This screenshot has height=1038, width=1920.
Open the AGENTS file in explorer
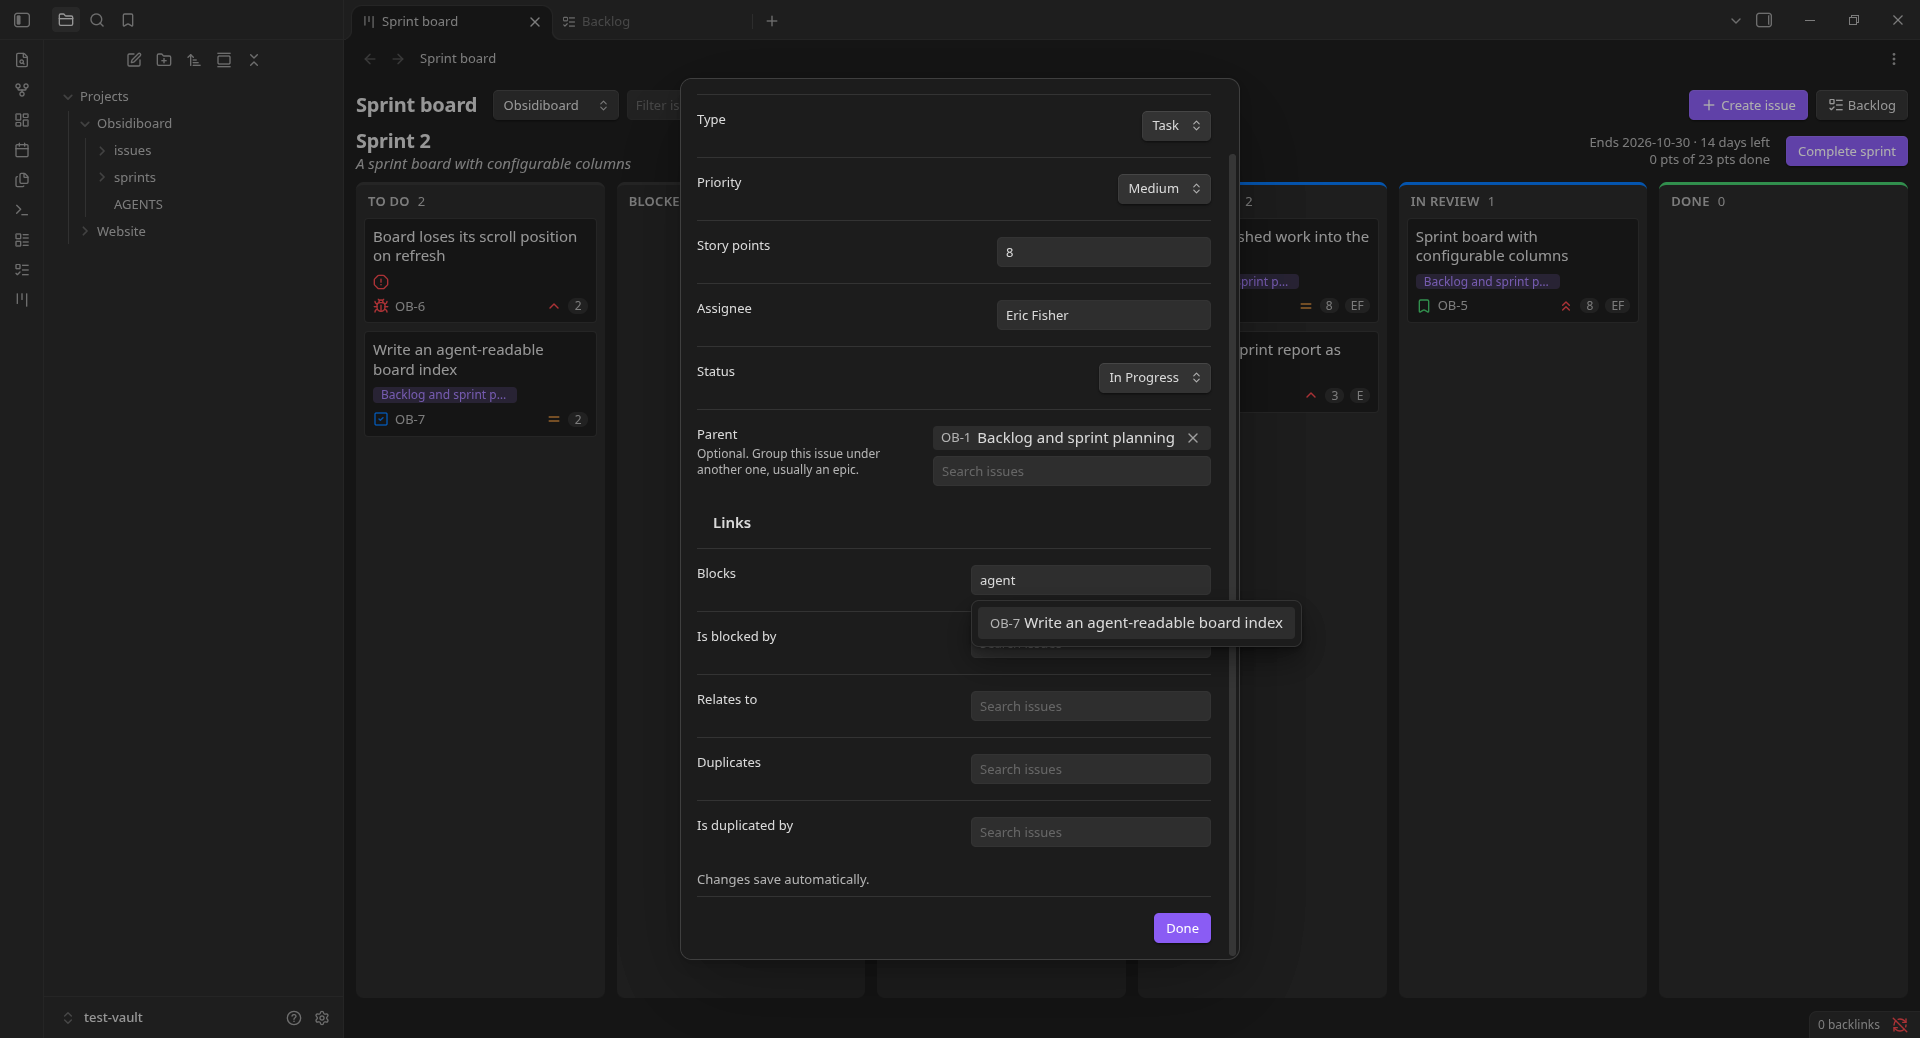tap(138, 205)
